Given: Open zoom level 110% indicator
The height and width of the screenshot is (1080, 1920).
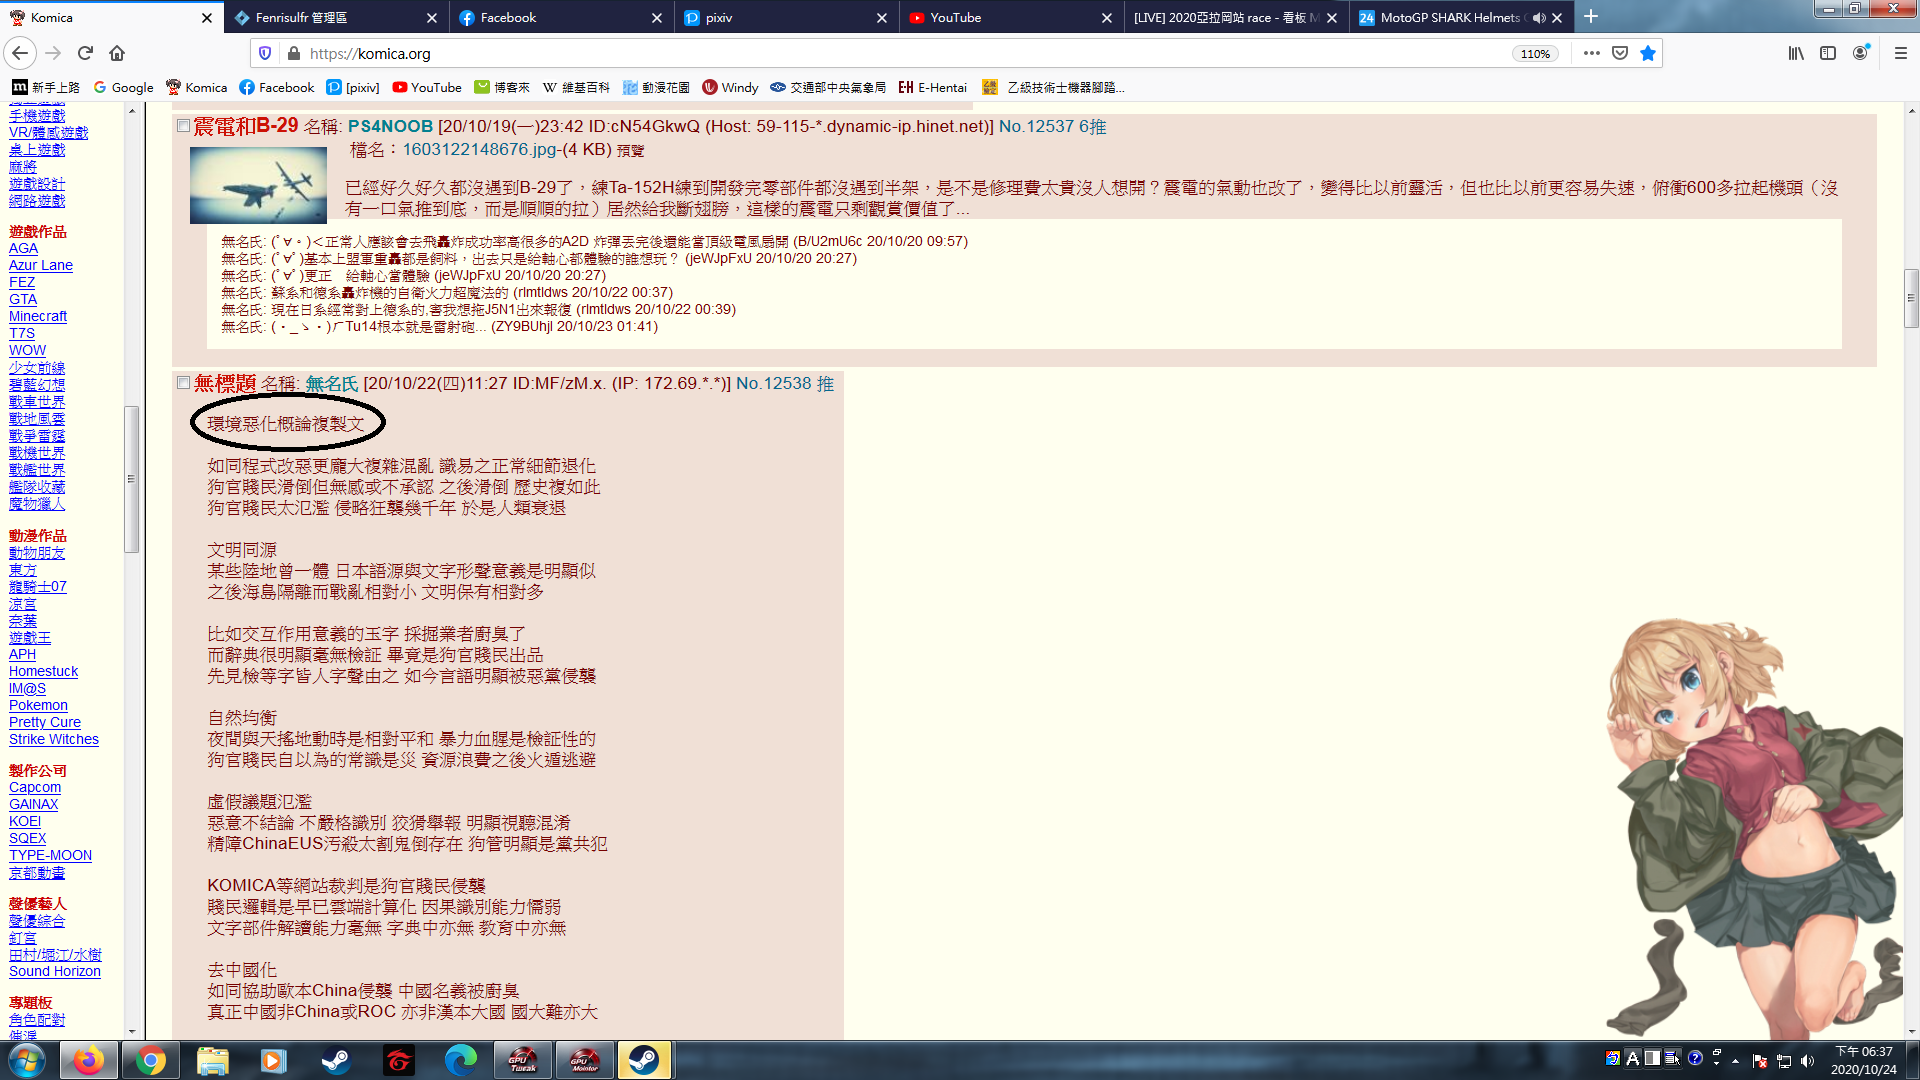Looking at the screenshot, I should tap(1535, 54).
